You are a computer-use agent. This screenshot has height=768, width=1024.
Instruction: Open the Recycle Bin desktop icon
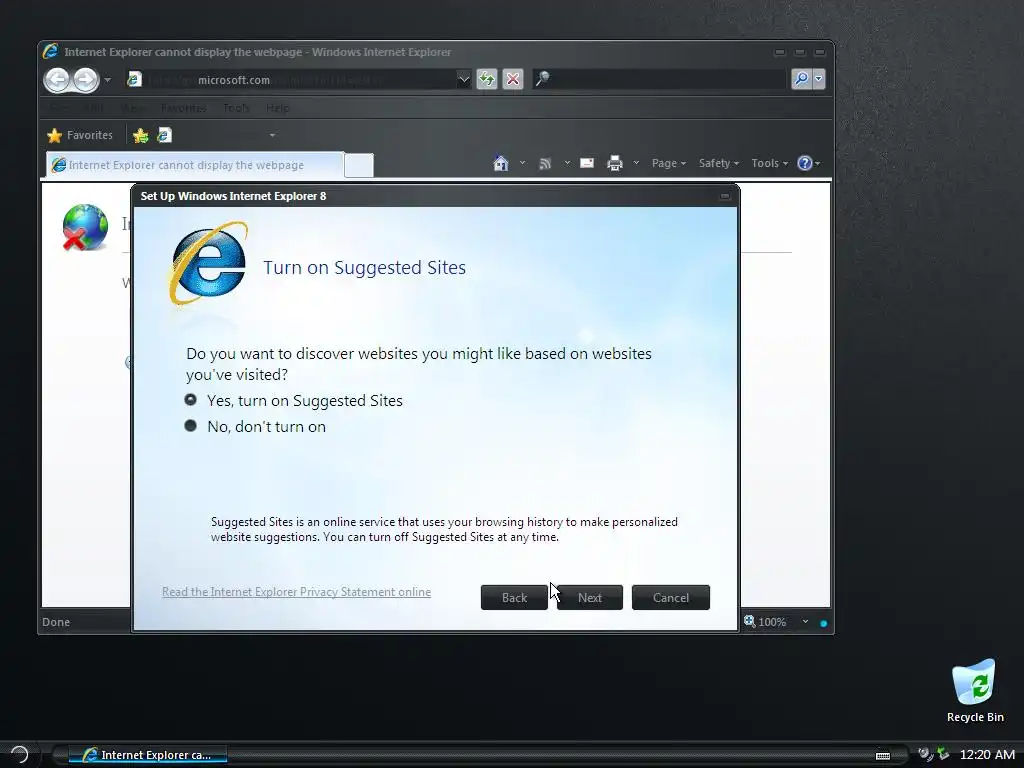point(974,691)
